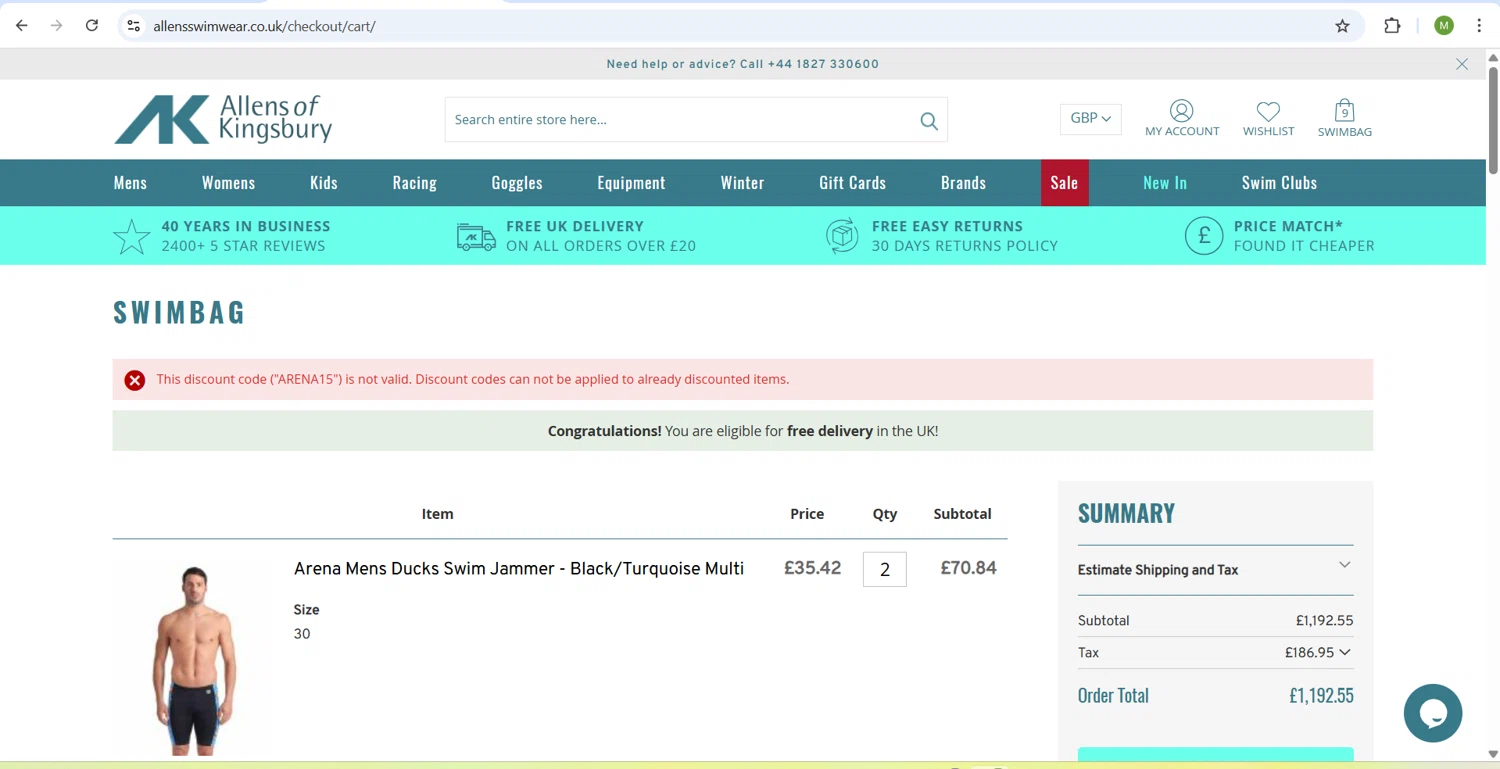Open the Wishlist heart icon
This screenshot has width=1500, height=769.
click(1268, 111)
